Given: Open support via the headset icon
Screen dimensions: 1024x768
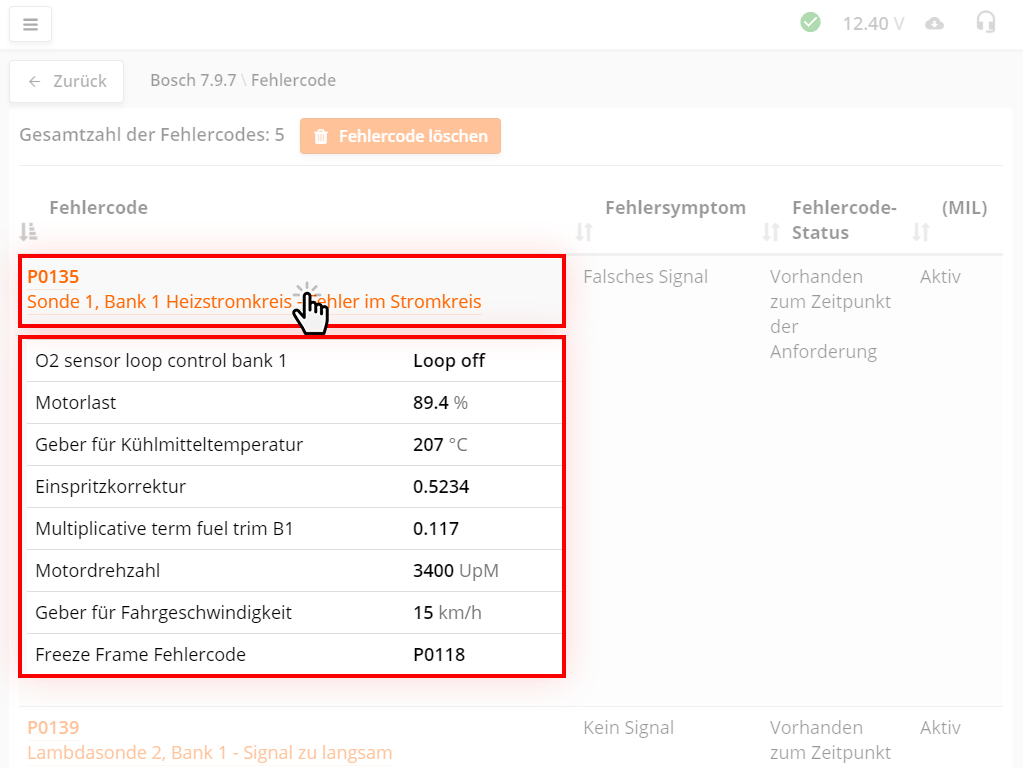Looking at the screenshot, I should [986, 22].
